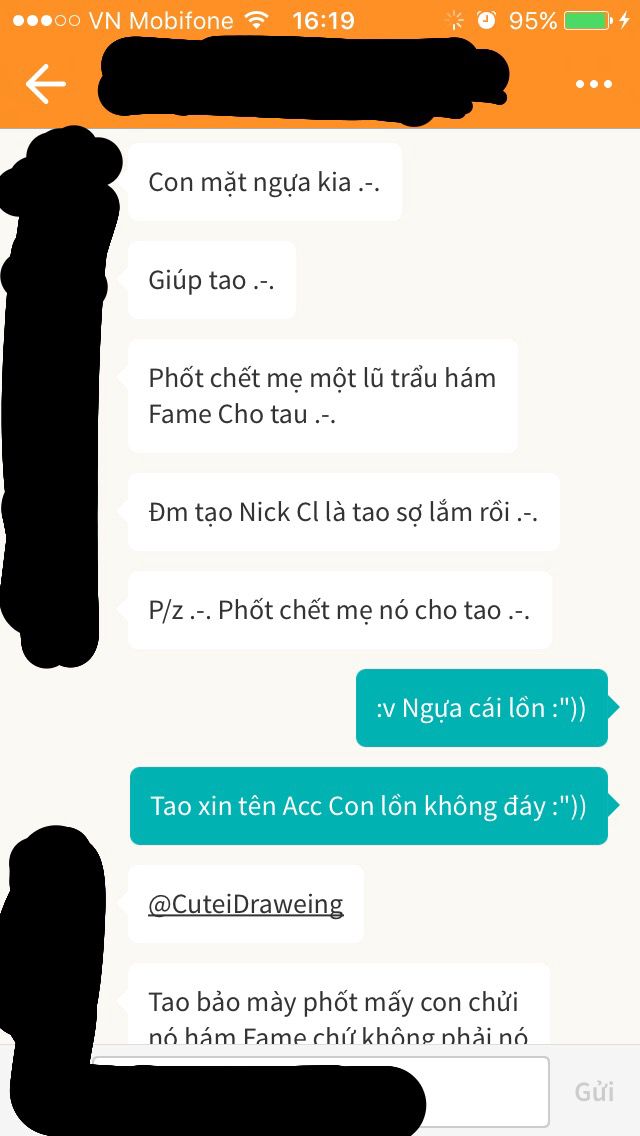
Task: Tap the Gửi send button
Action: [x=594, y=1091]
